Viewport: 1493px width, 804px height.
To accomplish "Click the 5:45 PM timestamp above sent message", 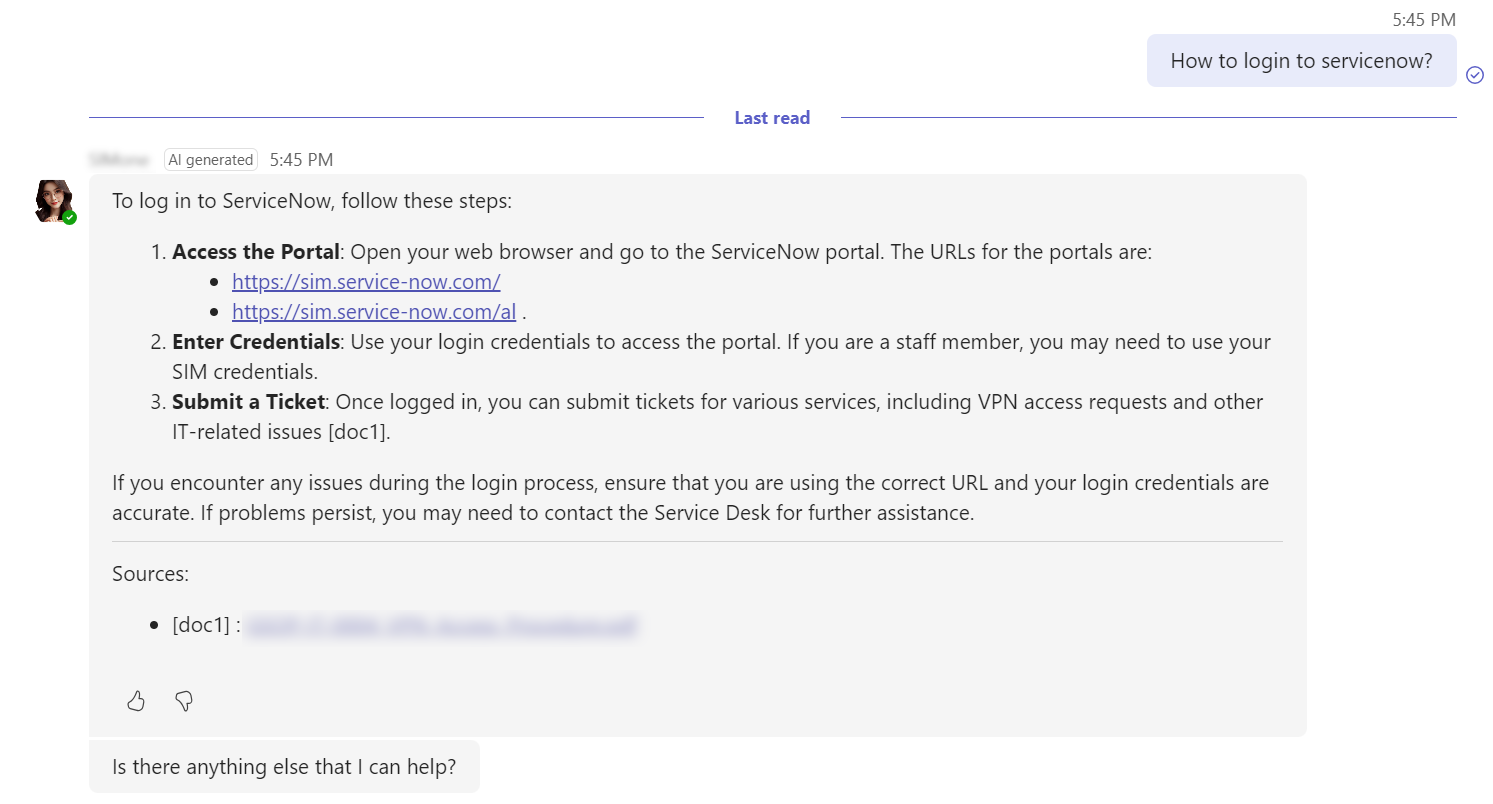I will 1424,19.
